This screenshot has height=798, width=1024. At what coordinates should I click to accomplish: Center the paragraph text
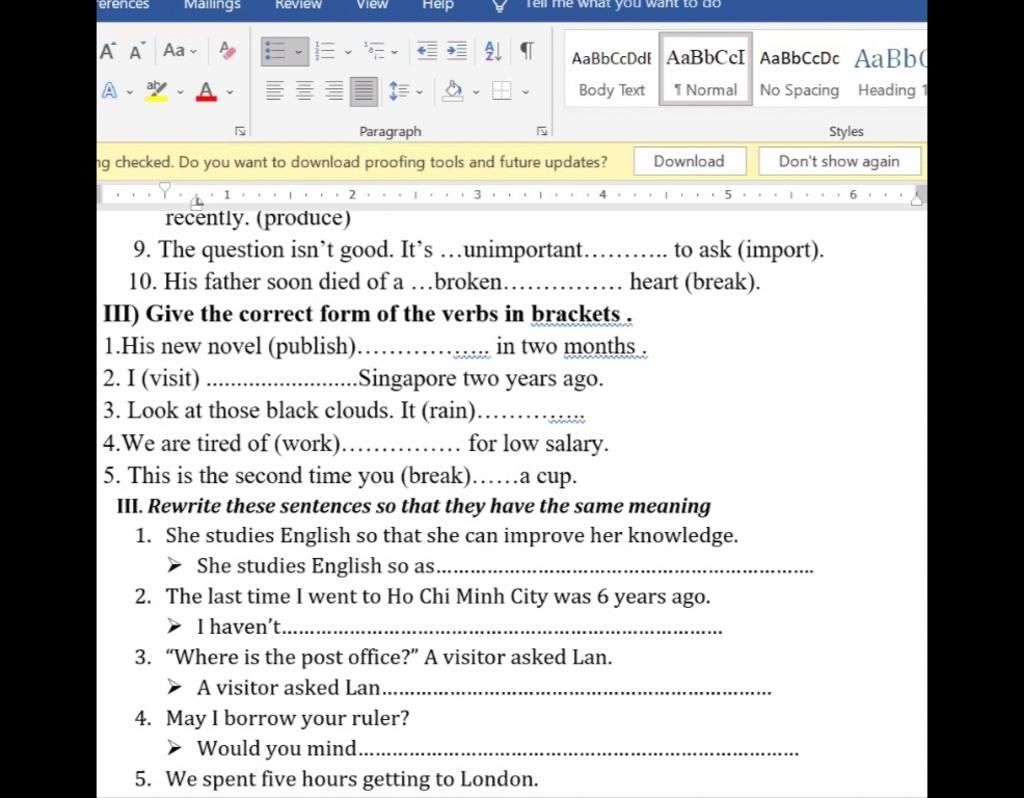pyautogui.click(x=304, y=91)
